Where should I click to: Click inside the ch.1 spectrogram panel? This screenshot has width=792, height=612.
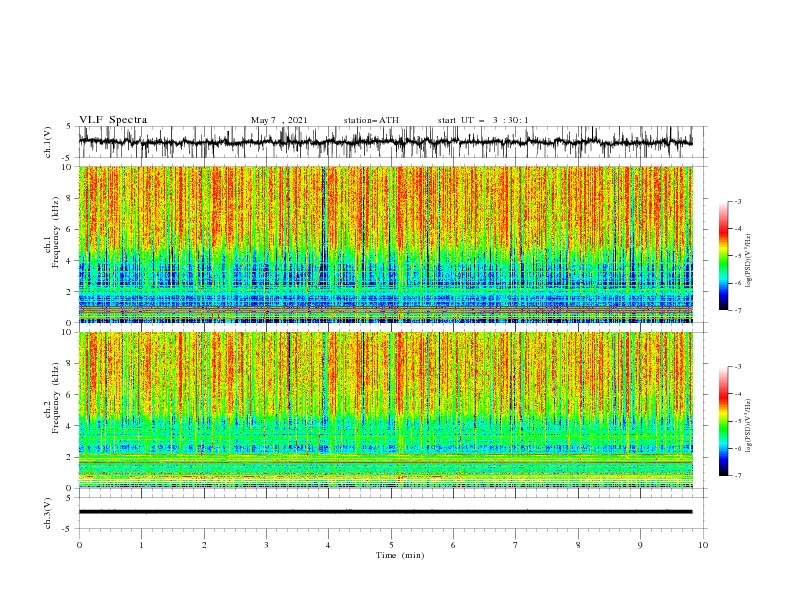pos(385,244)
